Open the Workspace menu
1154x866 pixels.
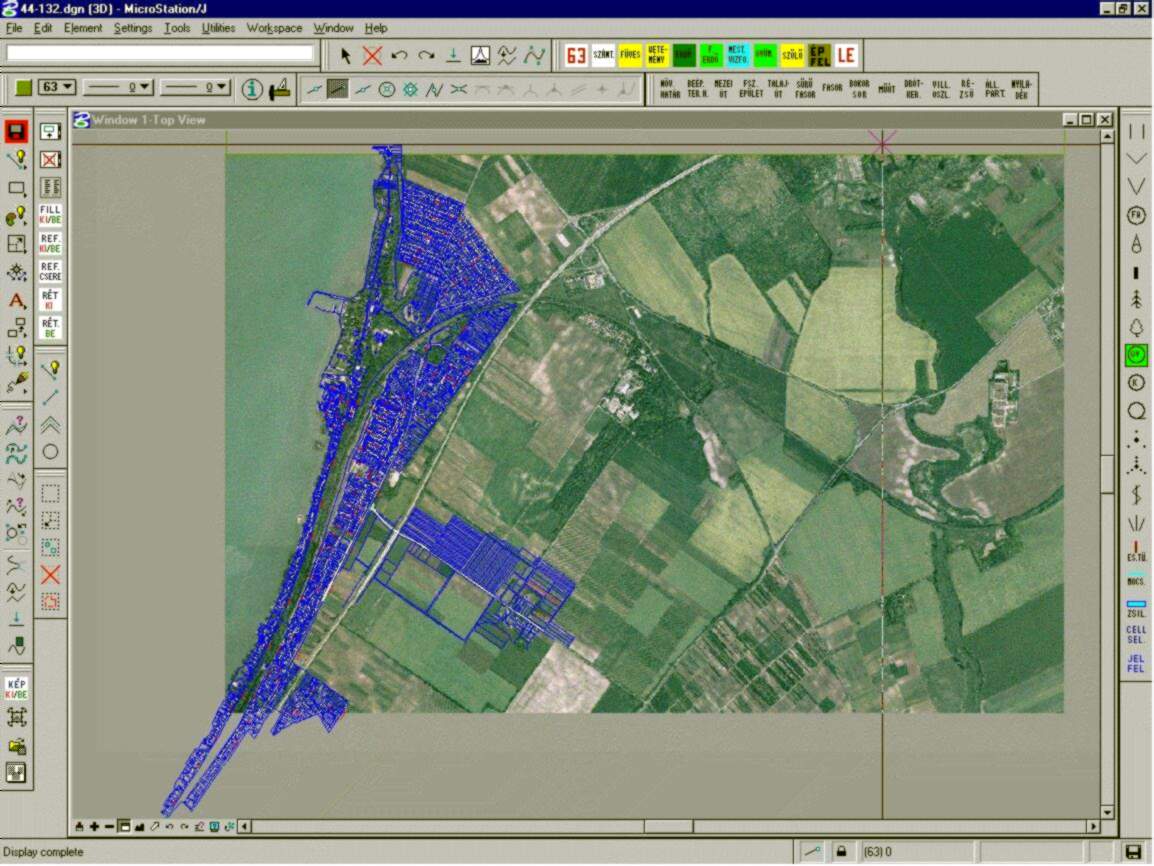coord(274,28)
